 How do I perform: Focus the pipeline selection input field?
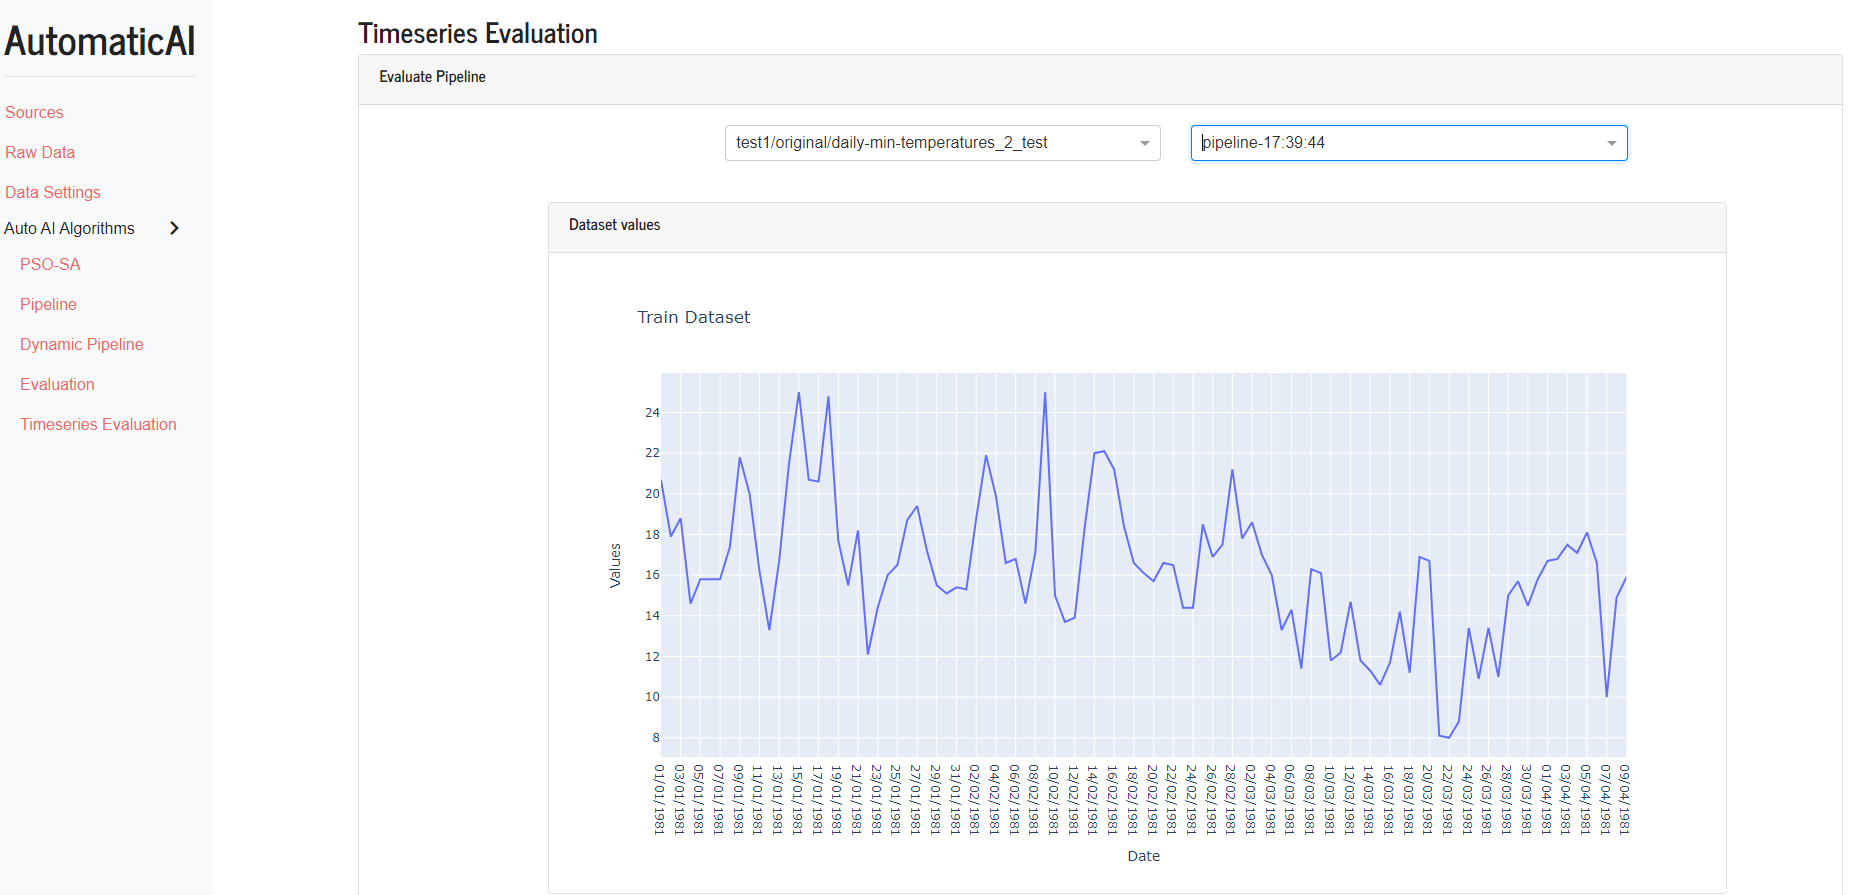pos(1409,143)
